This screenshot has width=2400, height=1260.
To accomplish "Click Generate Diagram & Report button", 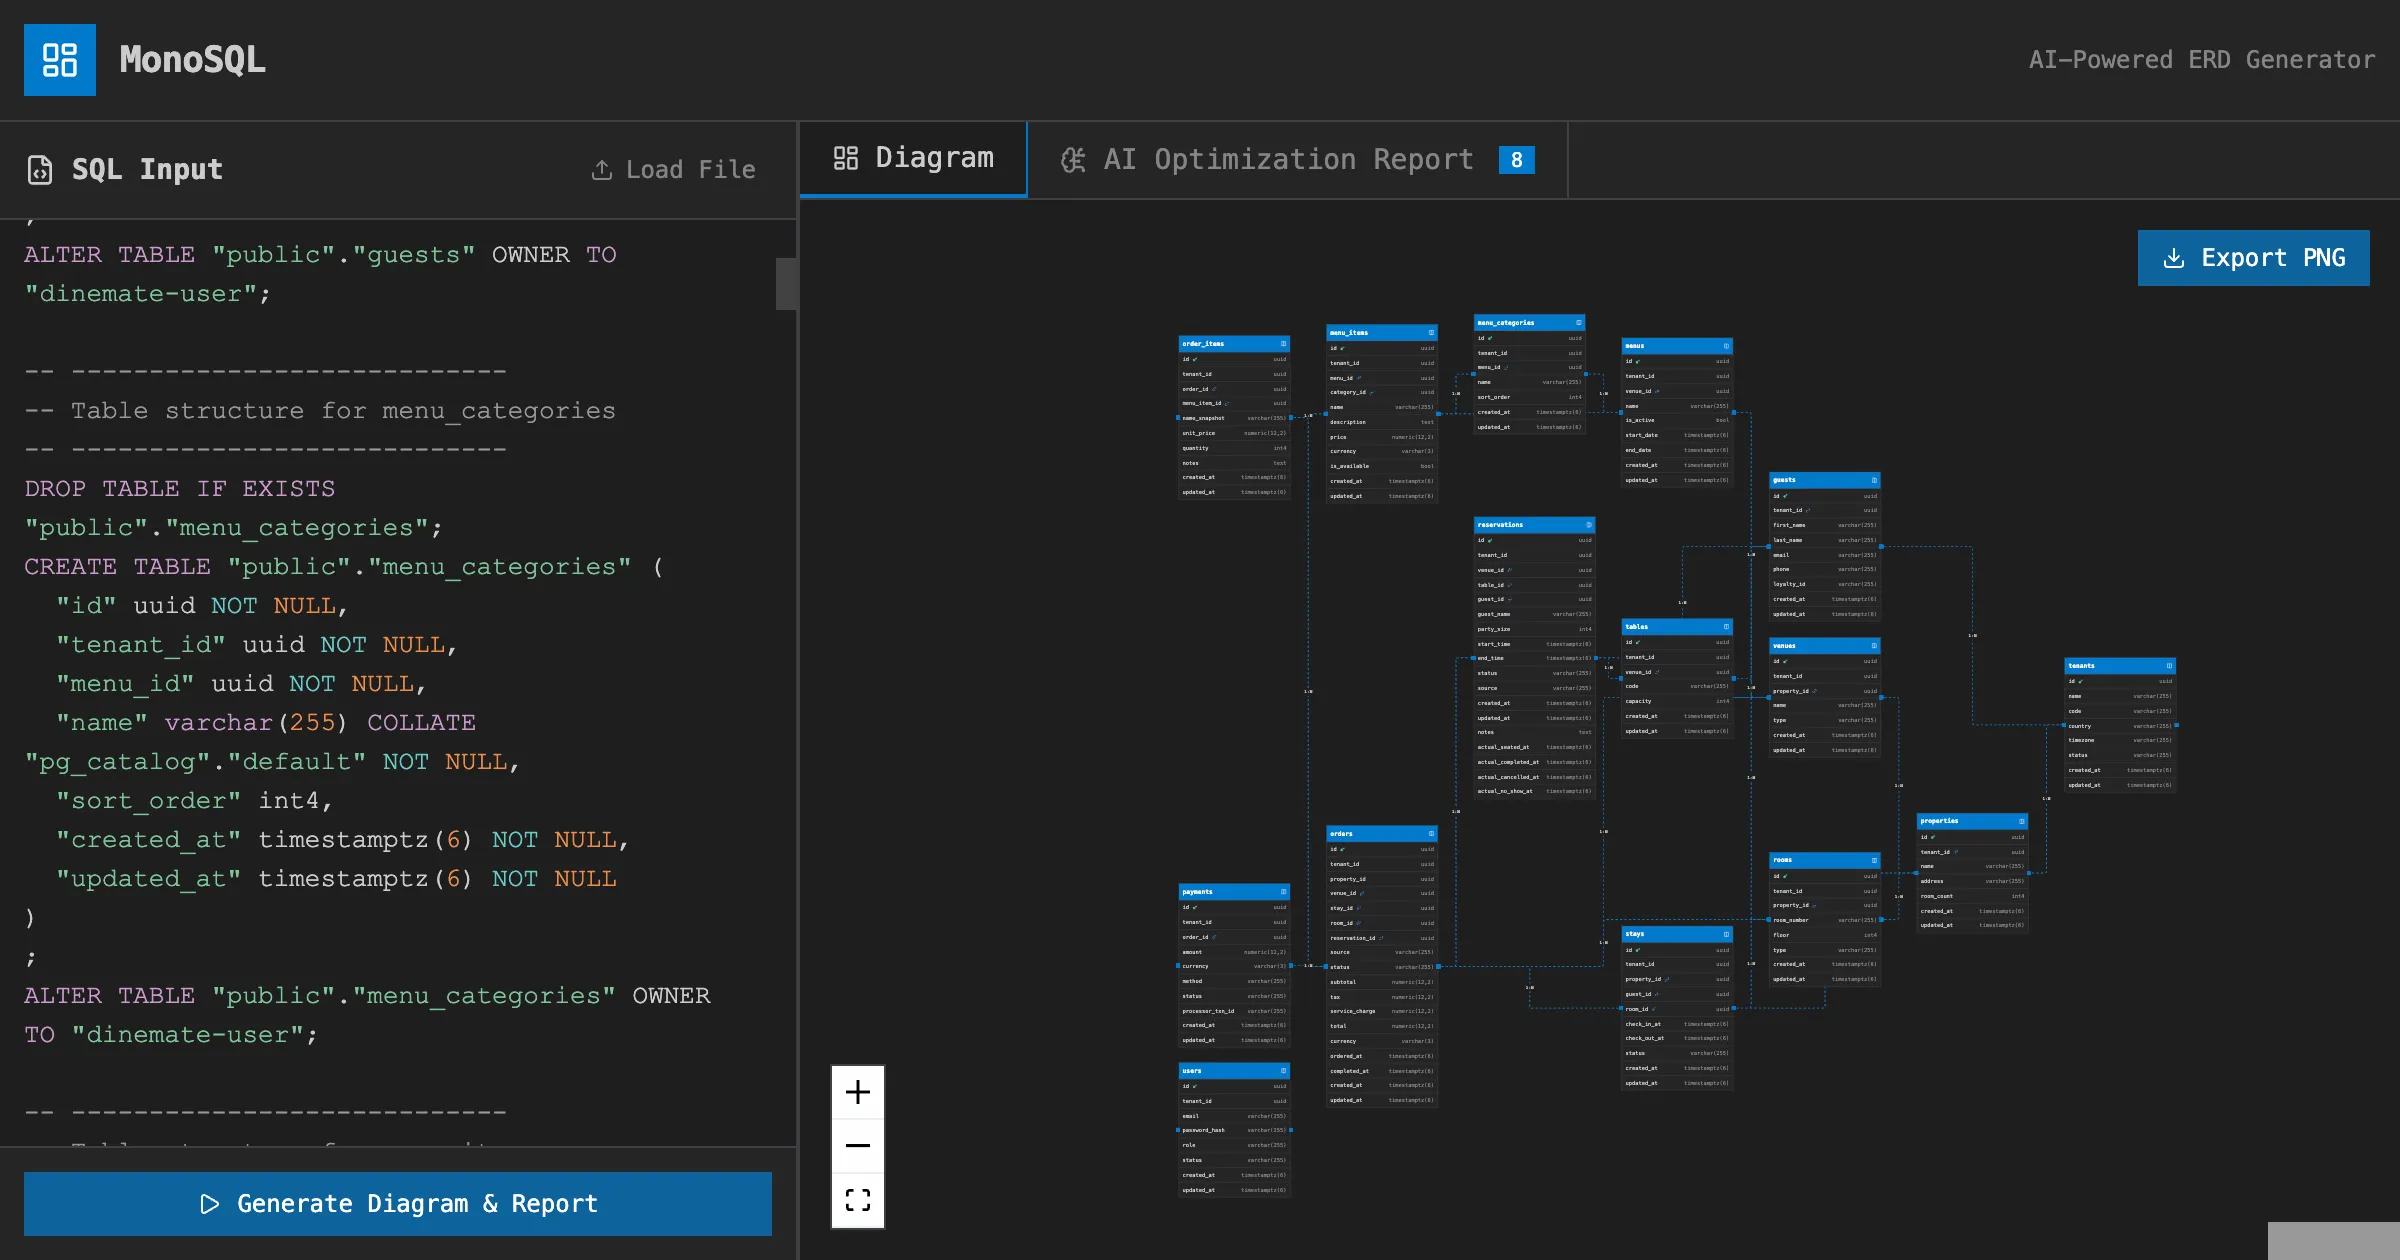I will [398, 1204].
